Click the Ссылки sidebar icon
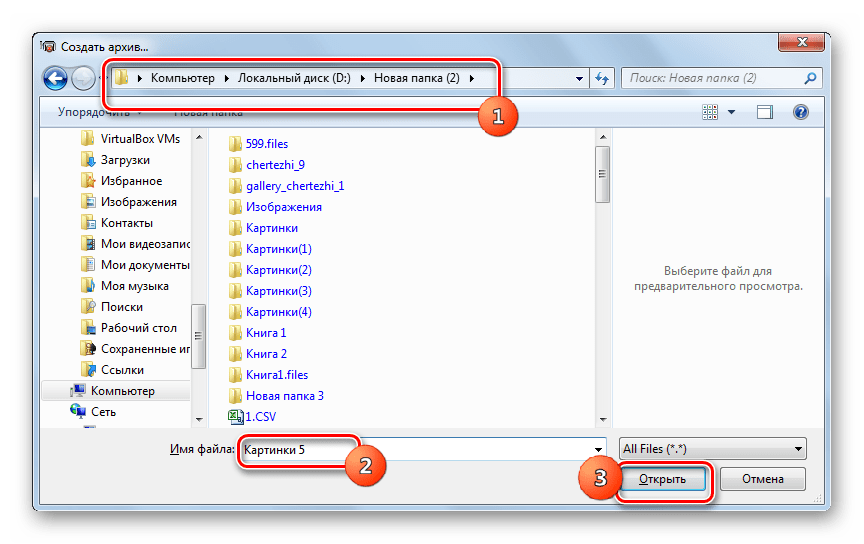 [x=88, y=370]
